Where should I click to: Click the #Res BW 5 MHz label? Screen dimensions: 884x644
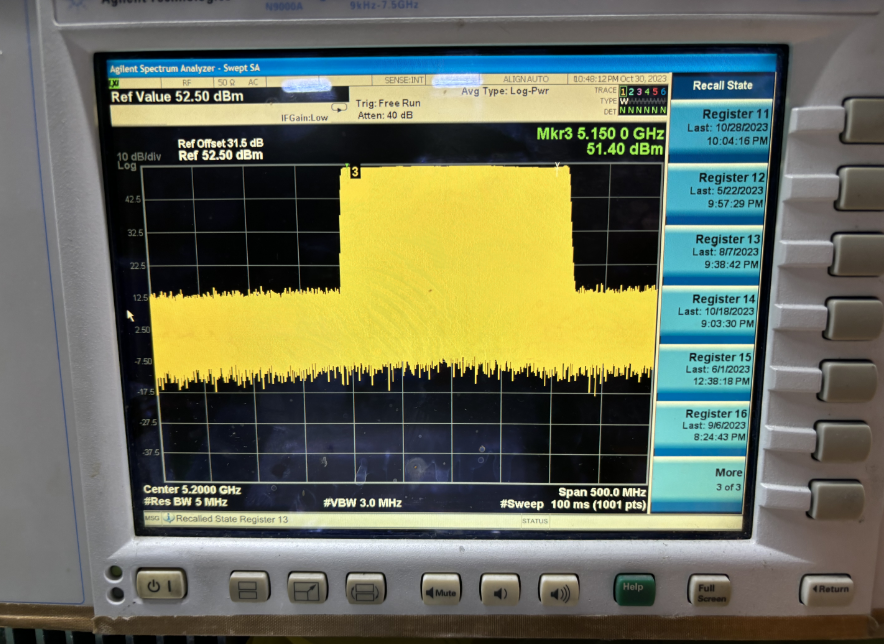pyautogui.click(x=185, y=502)
